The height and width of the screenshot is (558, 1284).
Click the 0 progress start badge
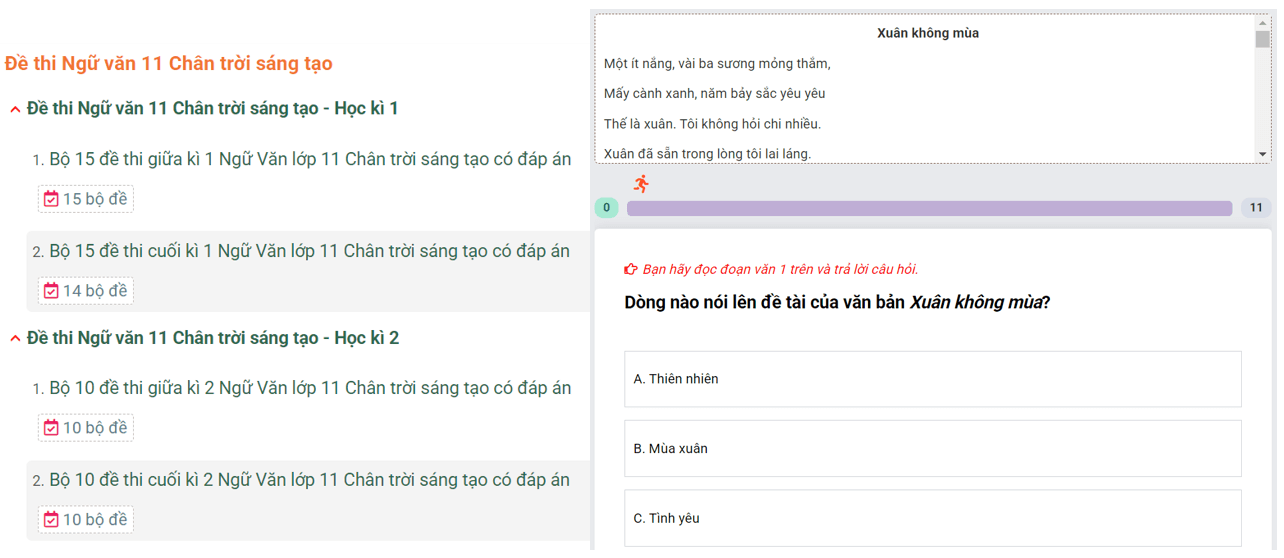pyautogui.click(x=606, y=208)
